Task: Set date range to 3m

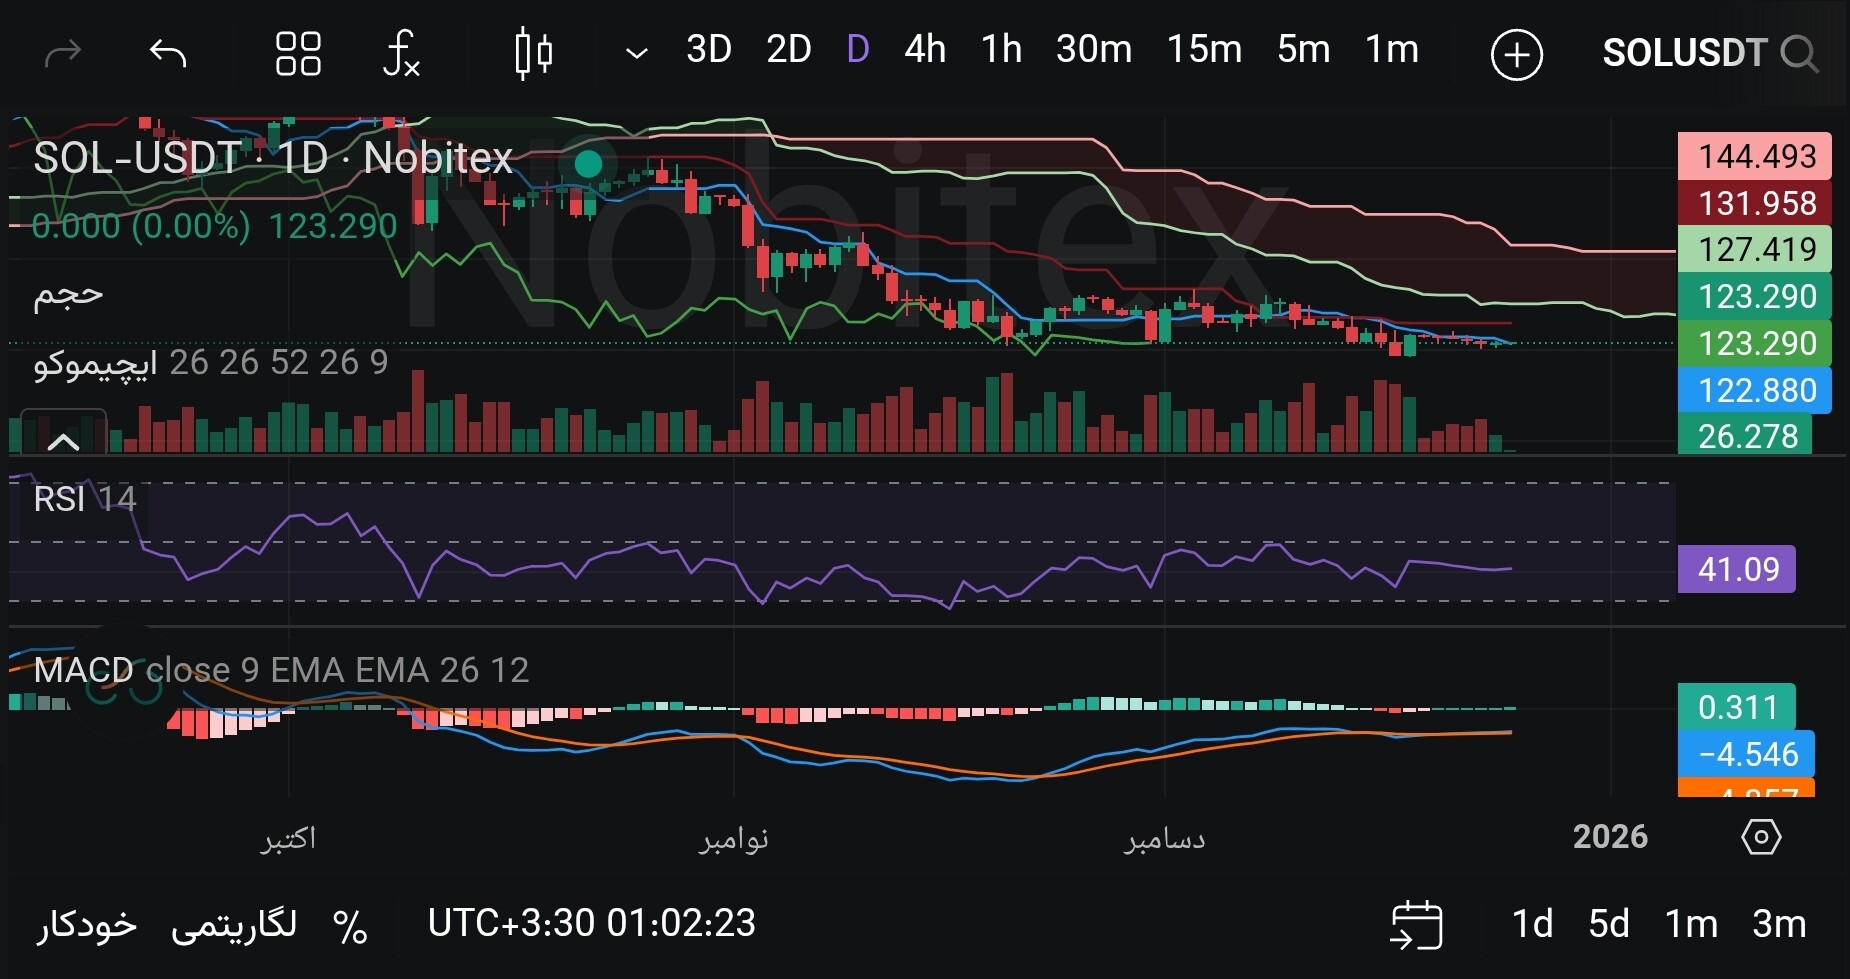Action: (x=1778, y=924)
